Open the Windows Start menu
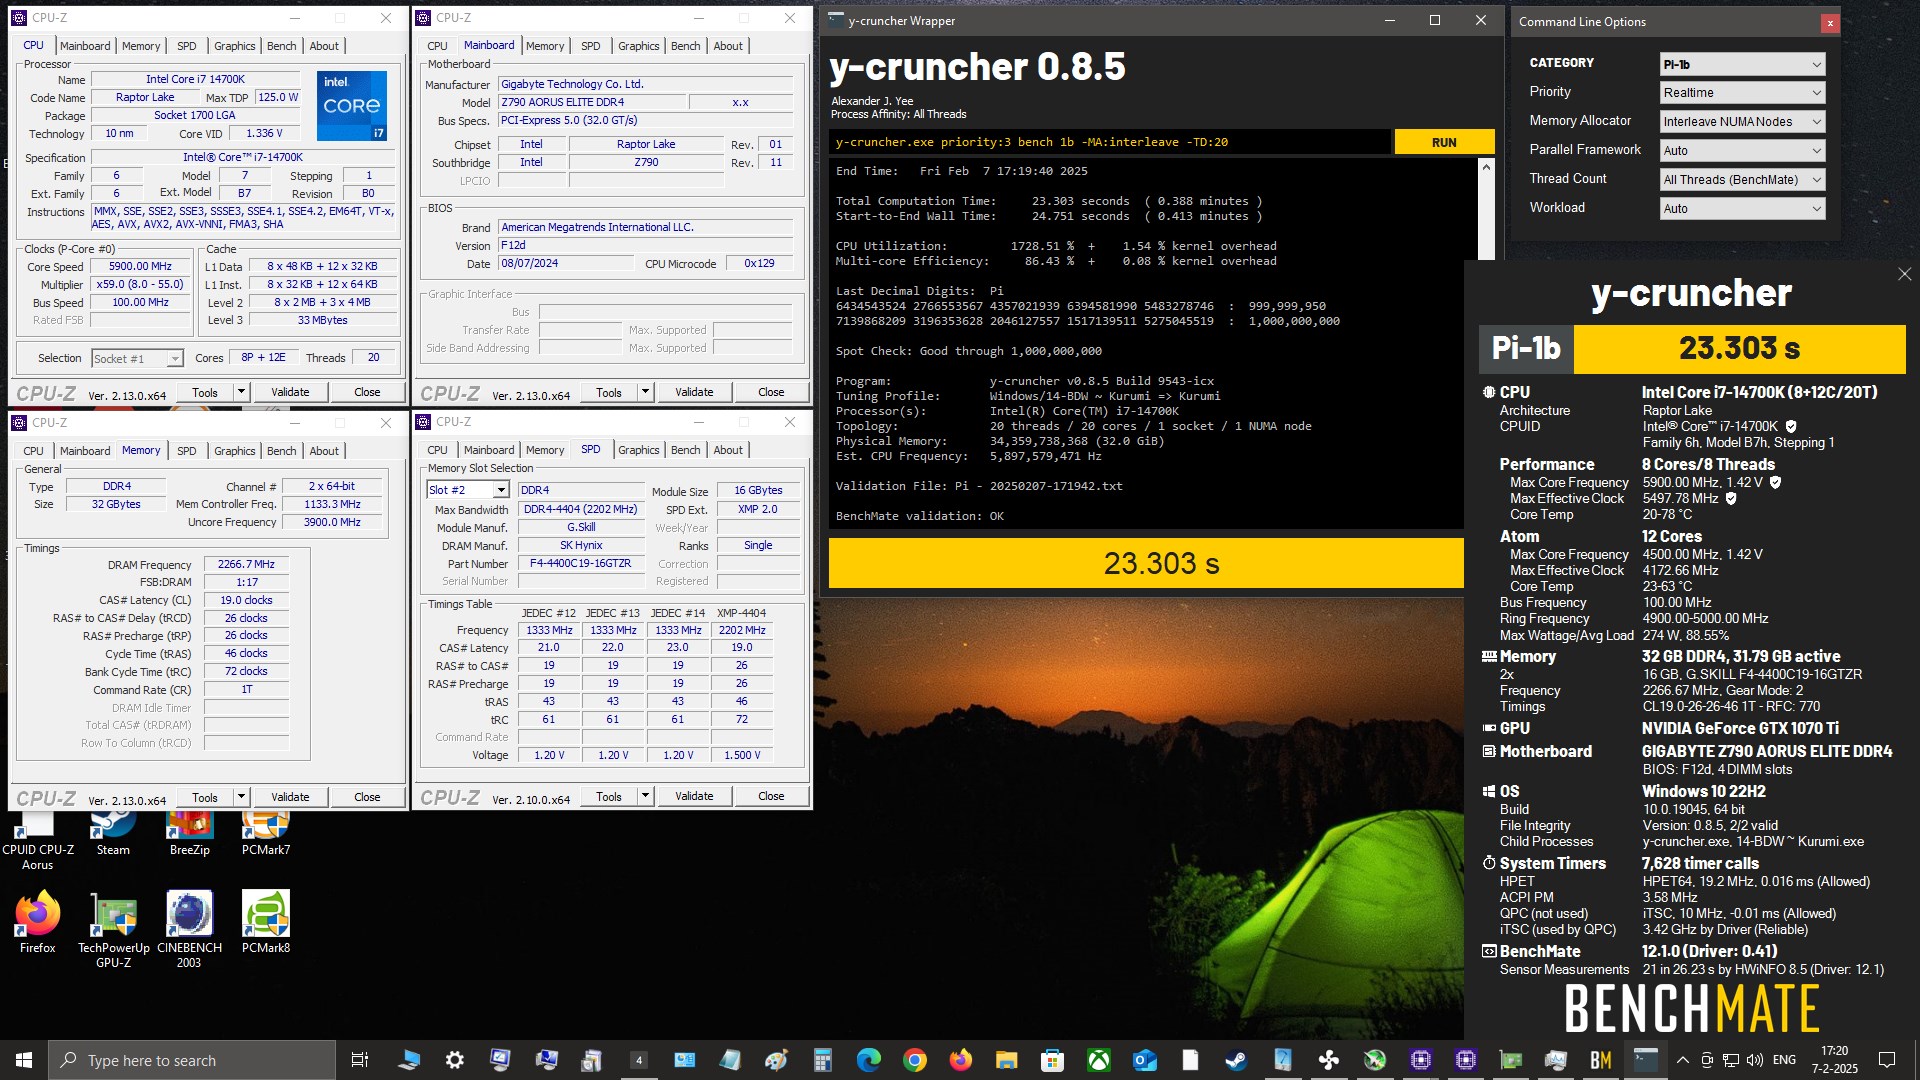 point(24,1060)
